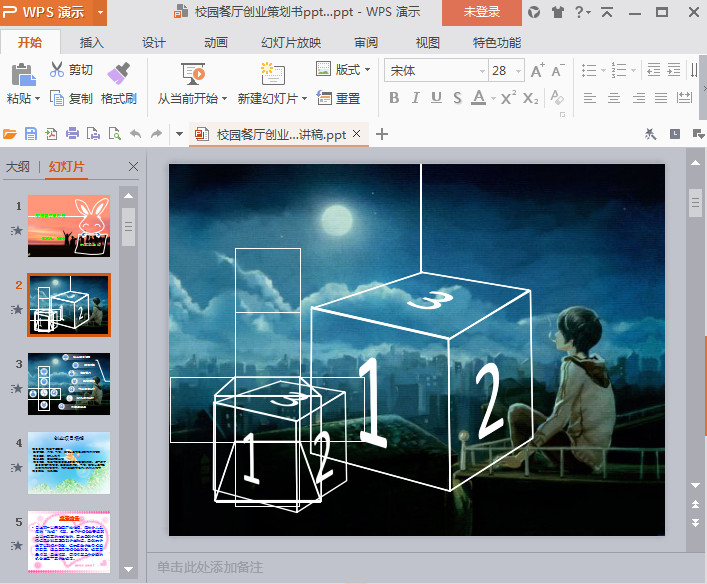Viewport: 707px width, 584px height.
Task: Align text right
Action: [638, 98]
